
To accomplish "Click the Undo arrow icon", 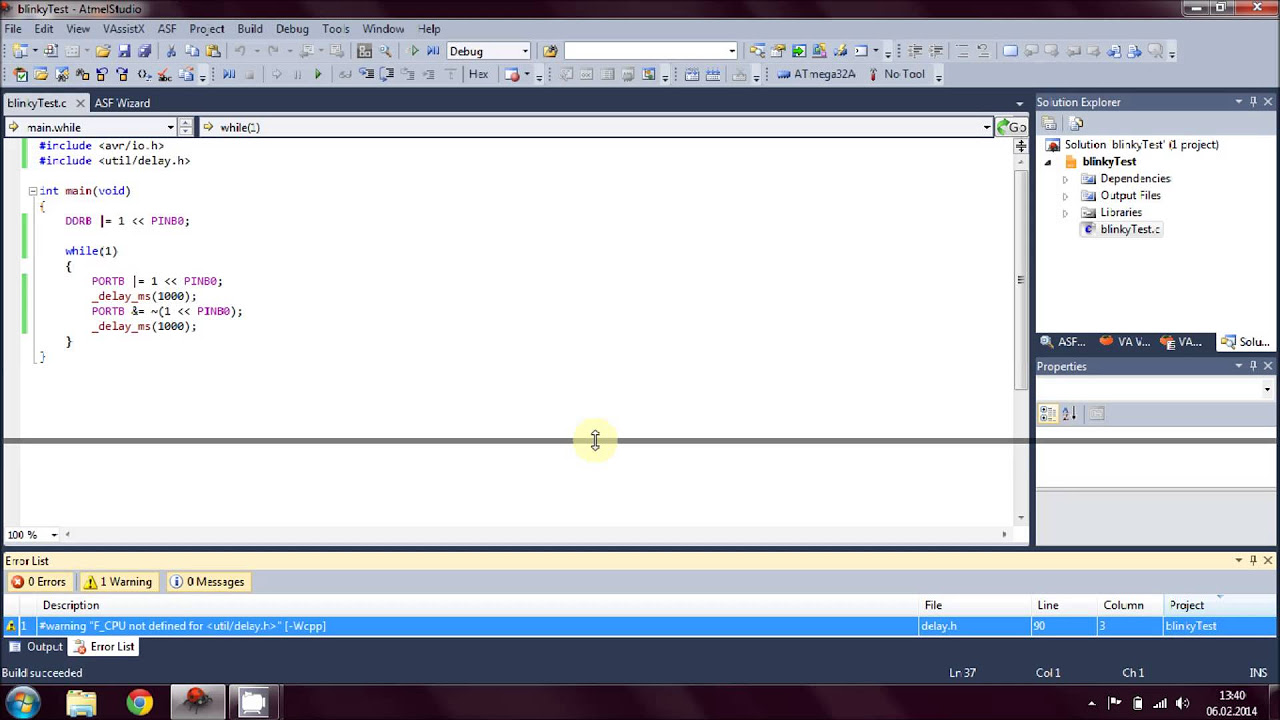I will (x=240, y=51).
